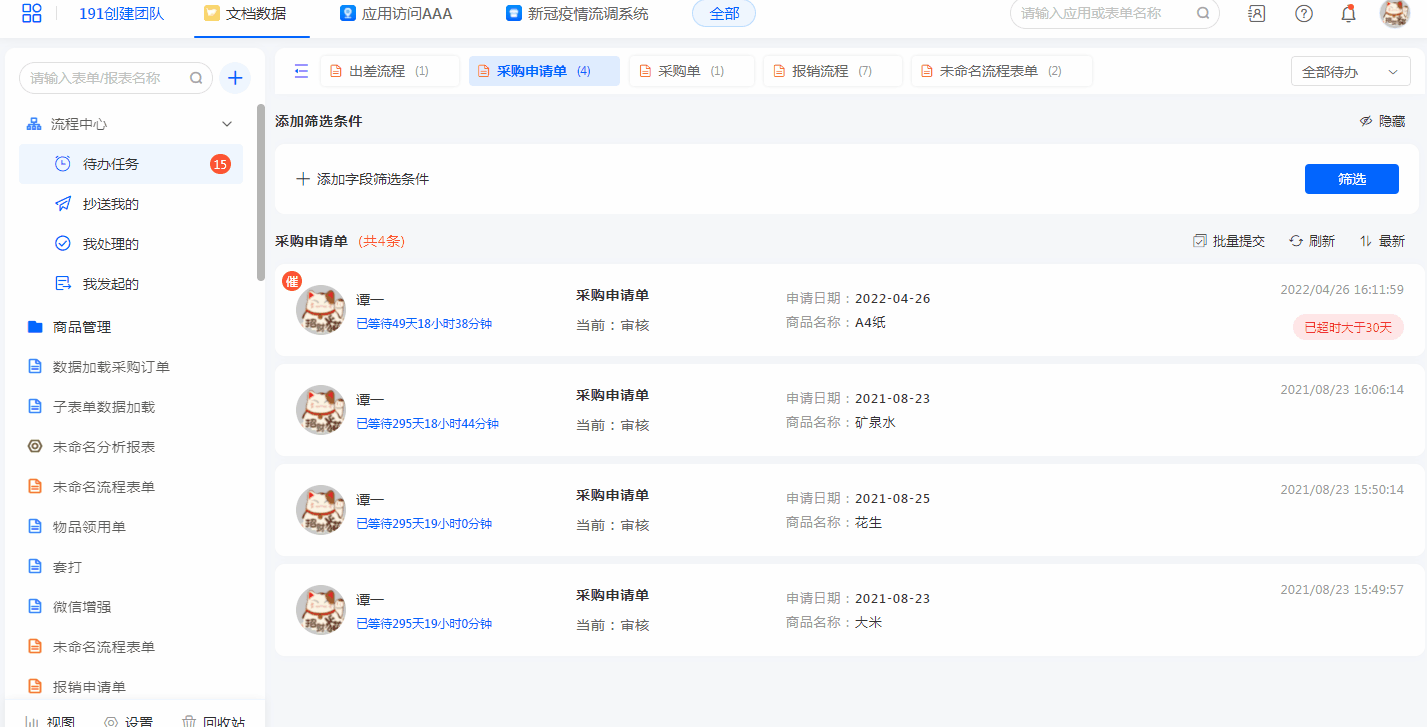The height and width of the screenshot is (727, 1427).
Task: Add a field filter condition 添加字段筛选条件
Action: 363,179
